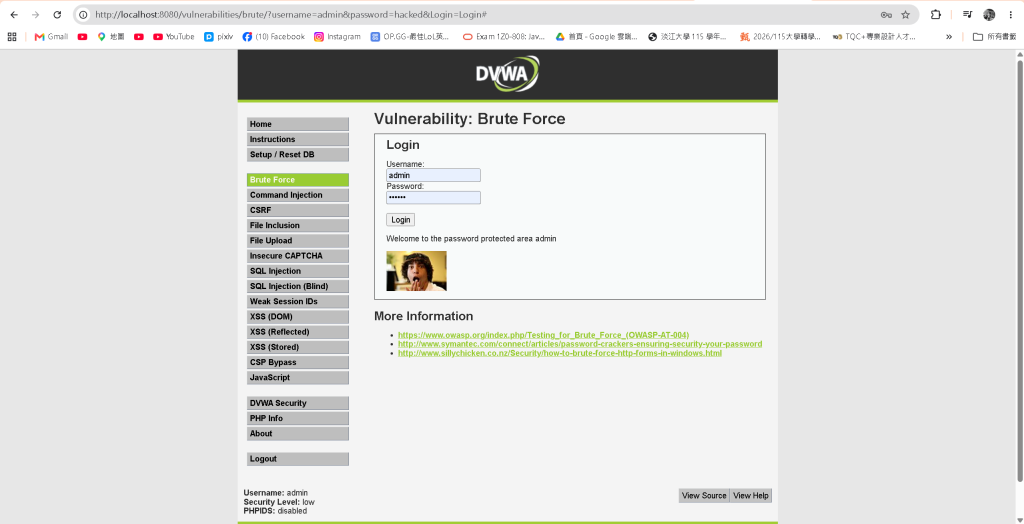This screenshot has height=524, width=1024.
Task: Go to Home in the sidebar
Action: coord(298,124)
